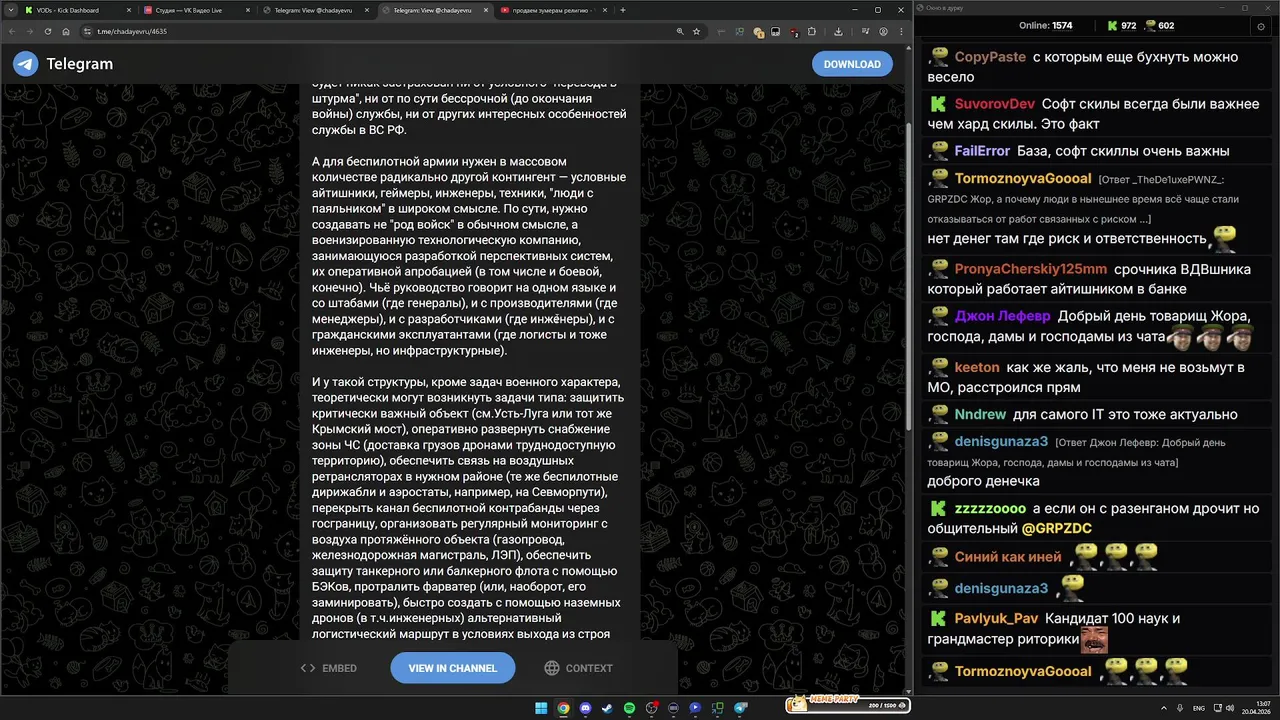Click VIEW IN CHANNEL button

[452, 668]
